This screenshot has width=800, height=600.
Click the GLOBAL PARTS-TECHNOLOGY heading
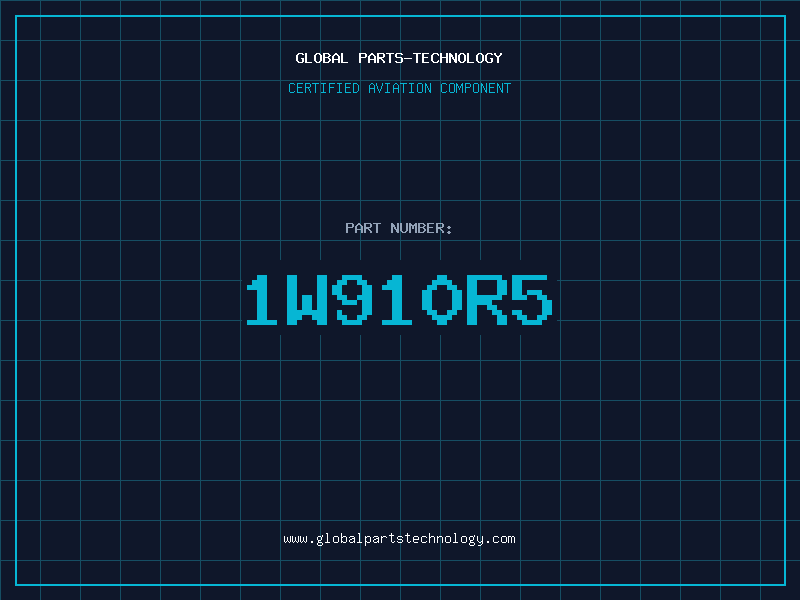tap(399, 58)
